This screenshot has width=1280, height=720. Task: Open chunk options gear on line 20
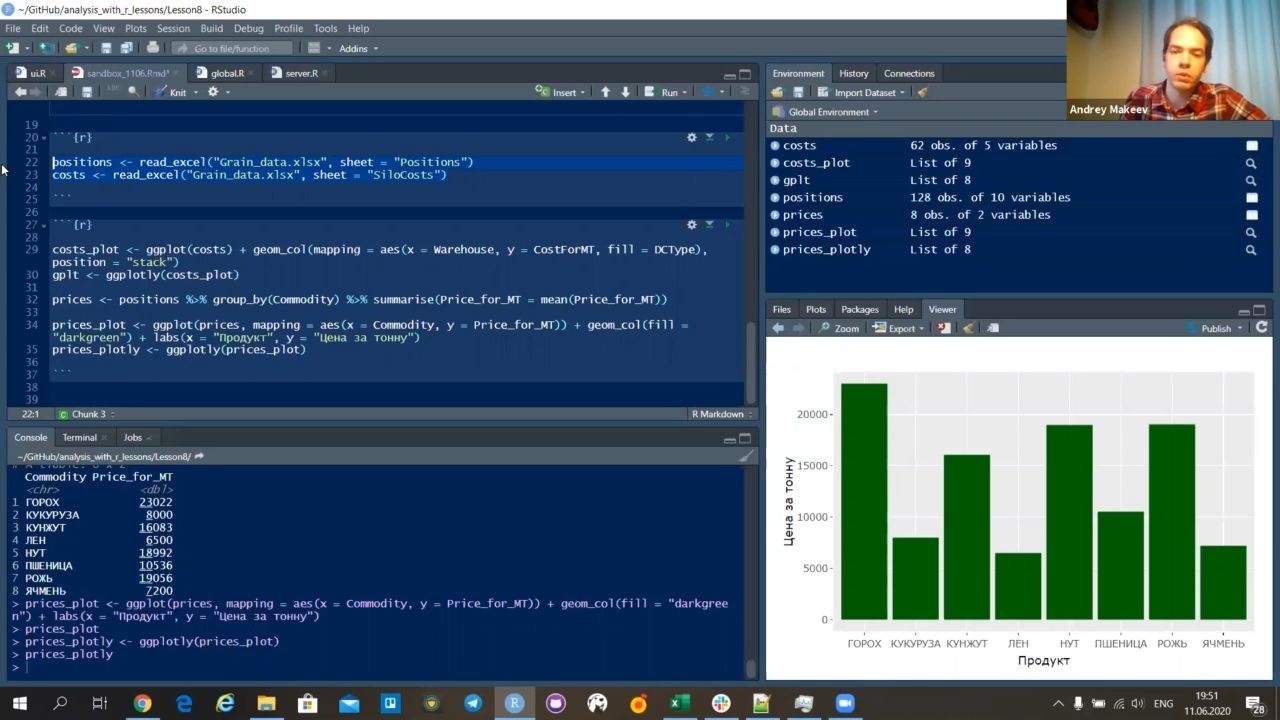pyautogui.click(x=691, y=137)
